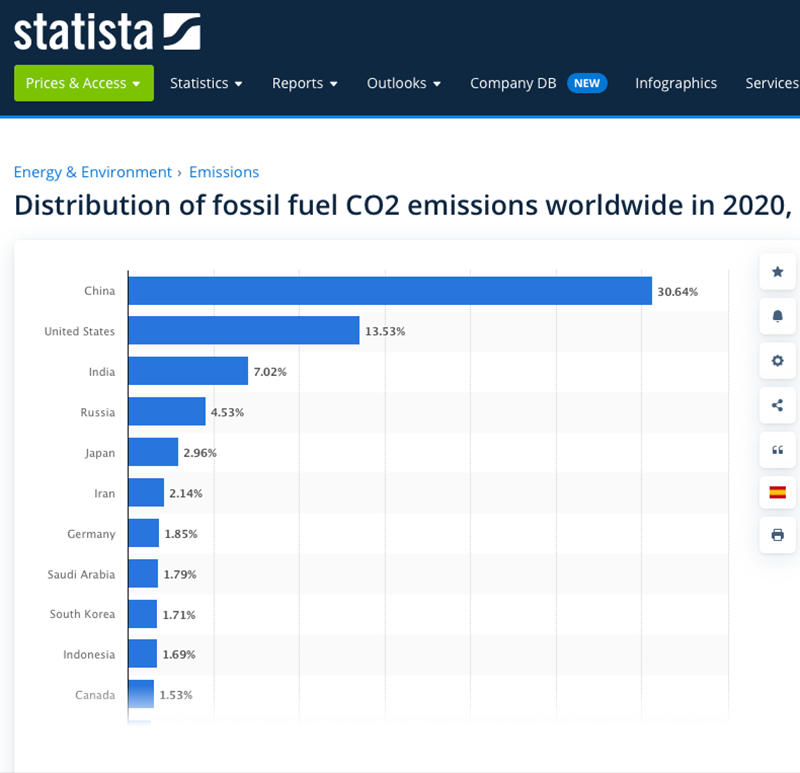This screenshot has width=800, height=773.
Task: Click the India axis label
Action: pos(102,372)
